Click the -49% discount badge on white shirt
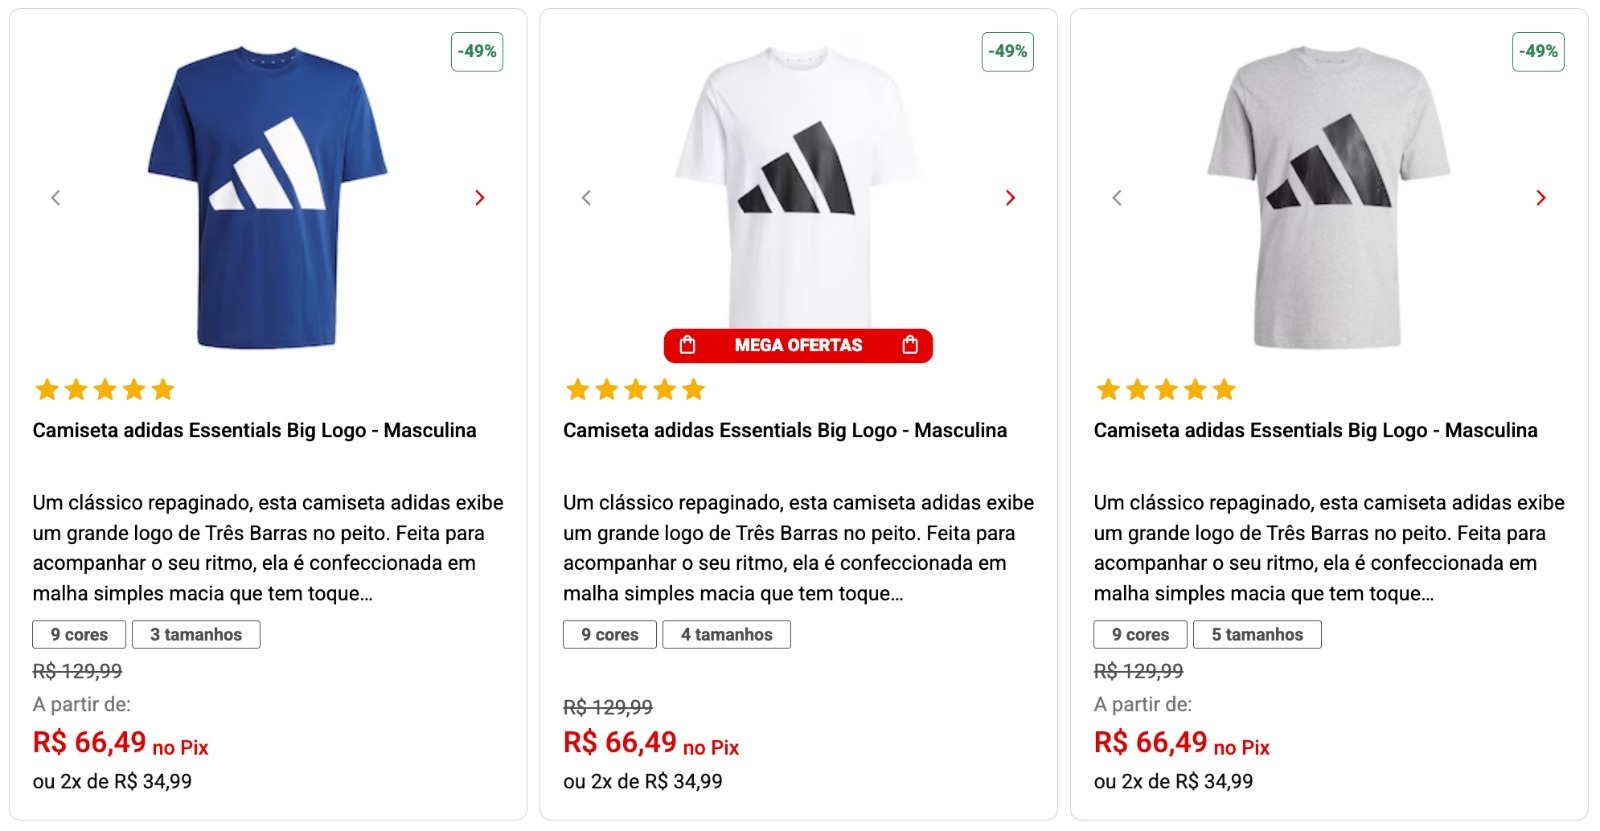 (x=1008, y=52)
